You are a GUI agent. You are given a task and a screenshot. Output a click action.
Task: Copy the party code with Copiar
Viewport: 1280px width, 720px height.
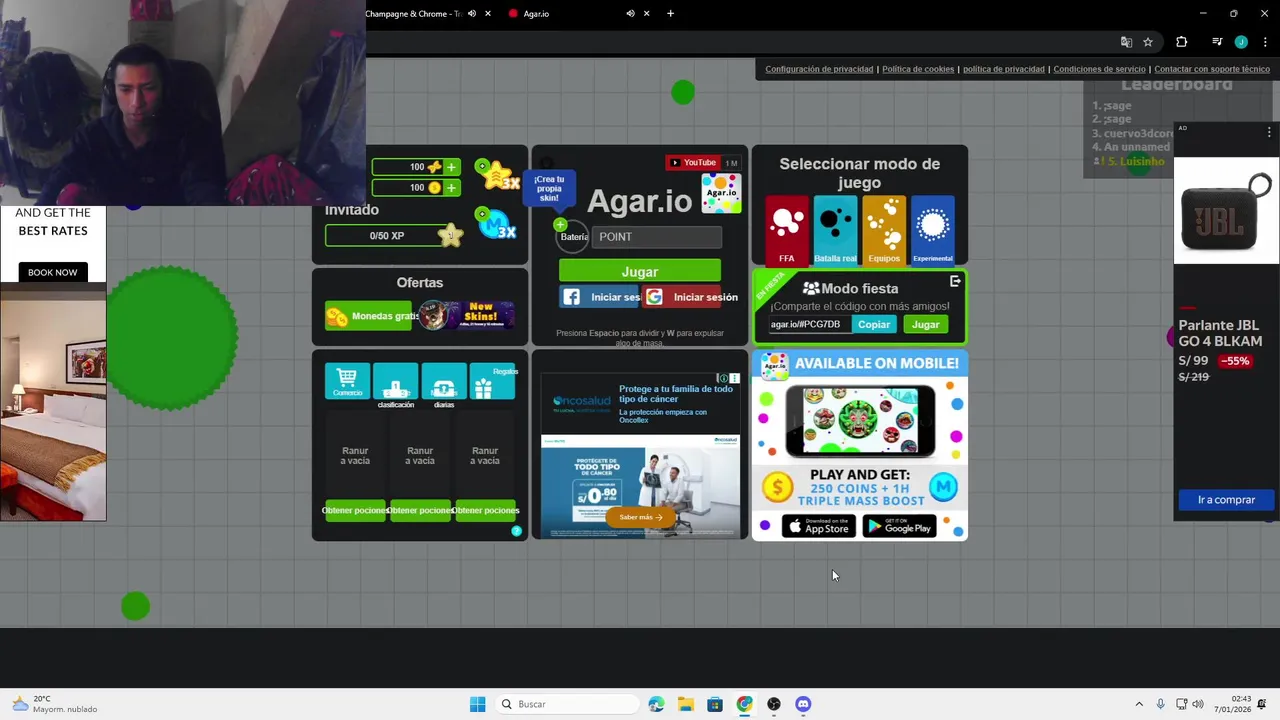coord(873,324)
